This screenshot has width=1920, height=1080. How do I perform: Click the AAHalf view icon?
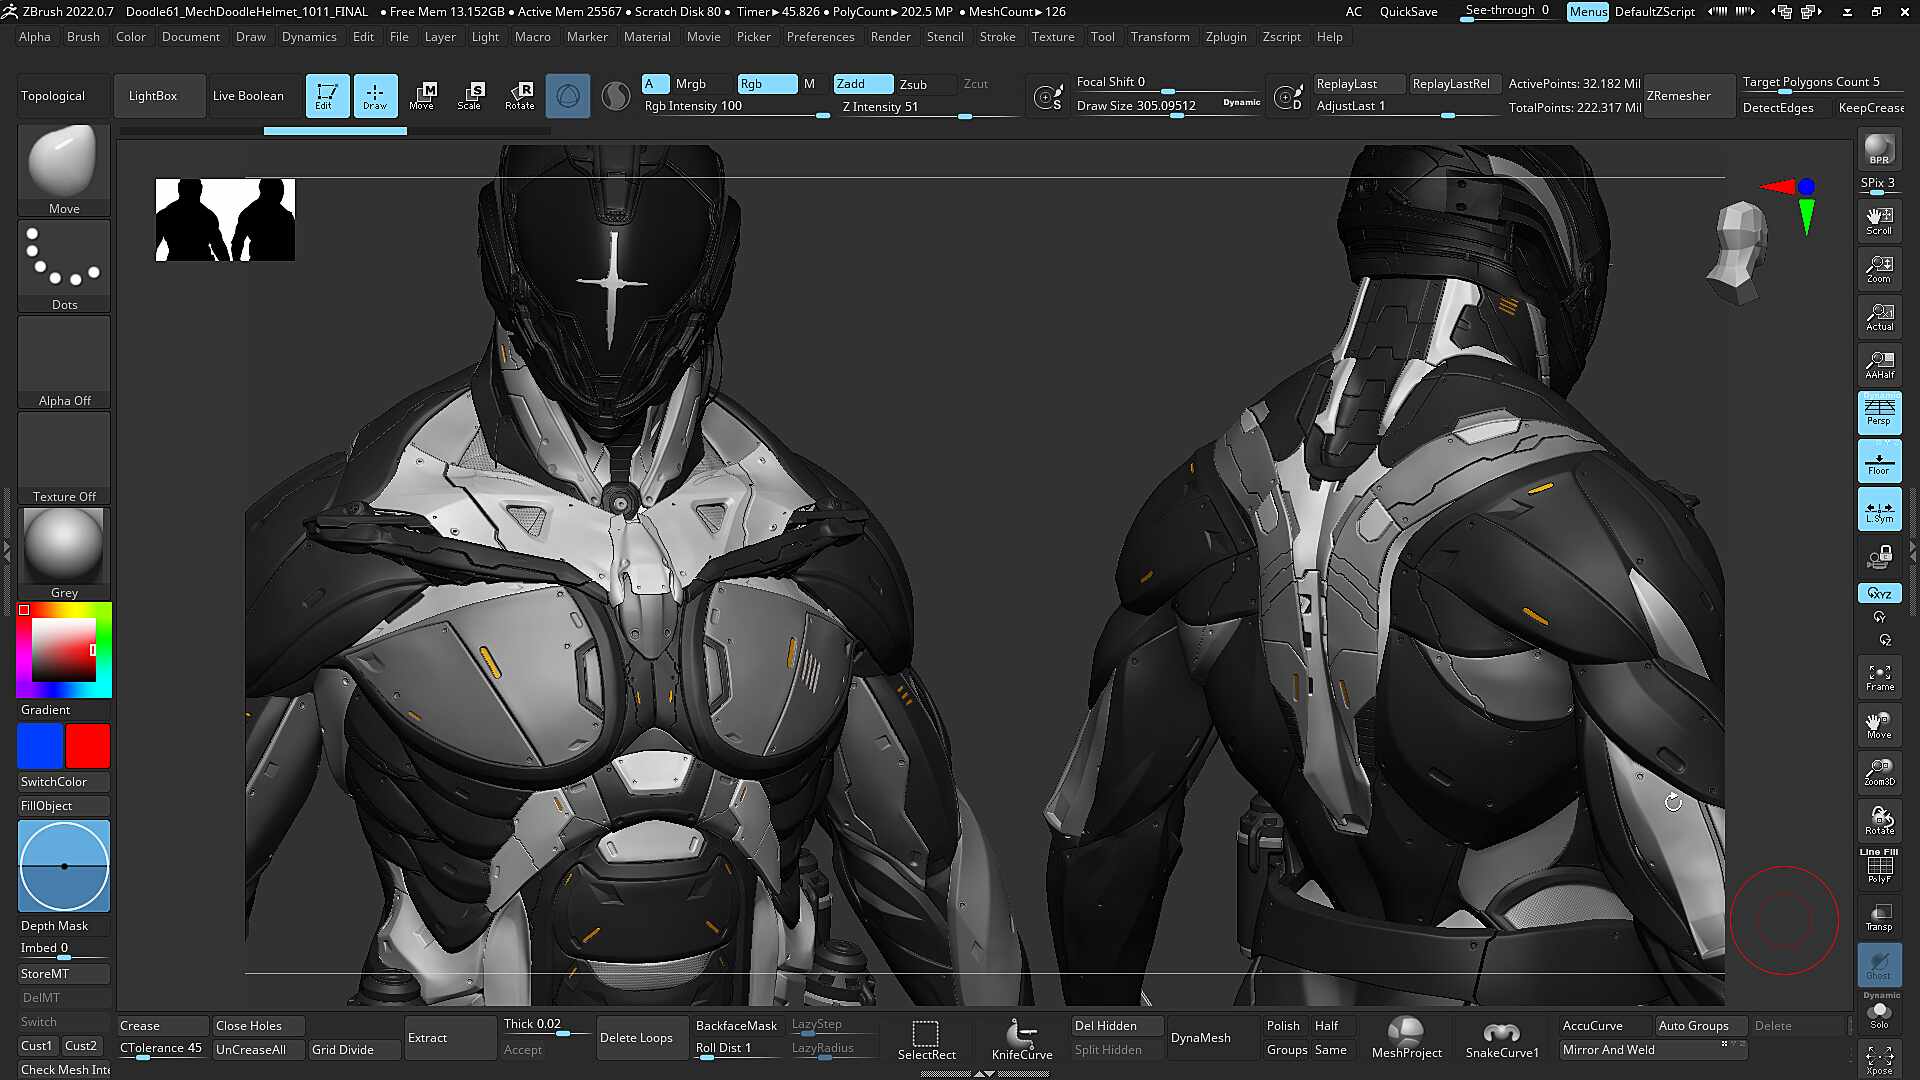tap(1879, 365)
